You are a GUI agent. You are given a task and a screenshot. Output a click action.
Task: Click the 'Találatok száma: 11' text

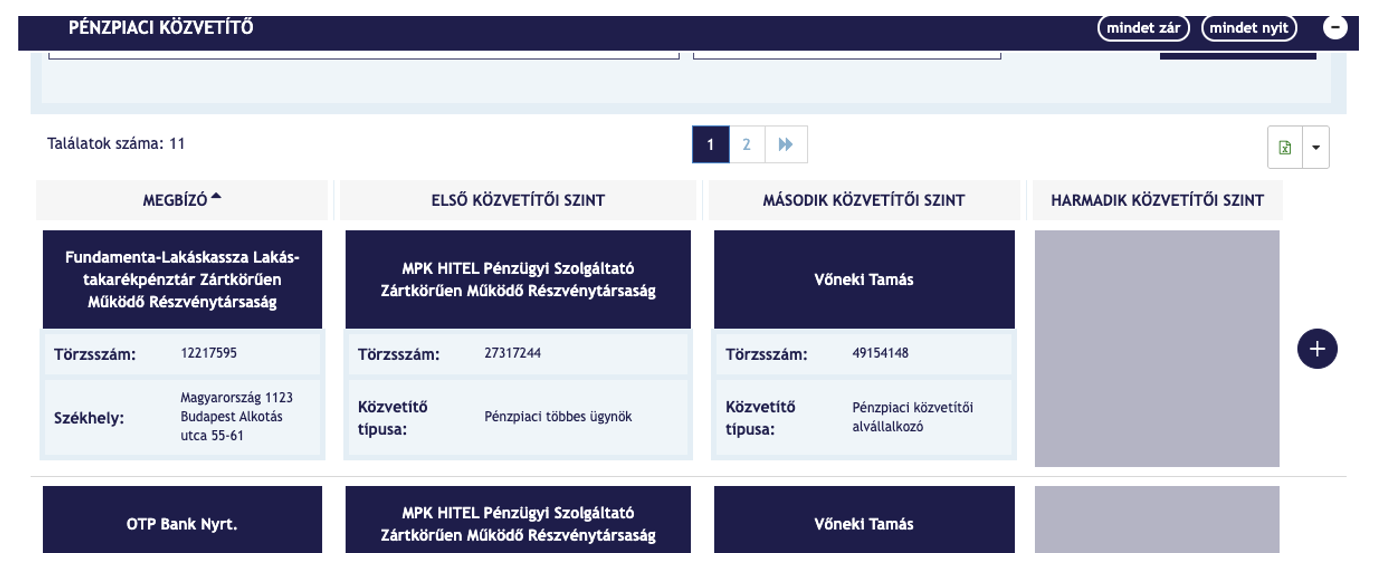[x=116, y=144]
